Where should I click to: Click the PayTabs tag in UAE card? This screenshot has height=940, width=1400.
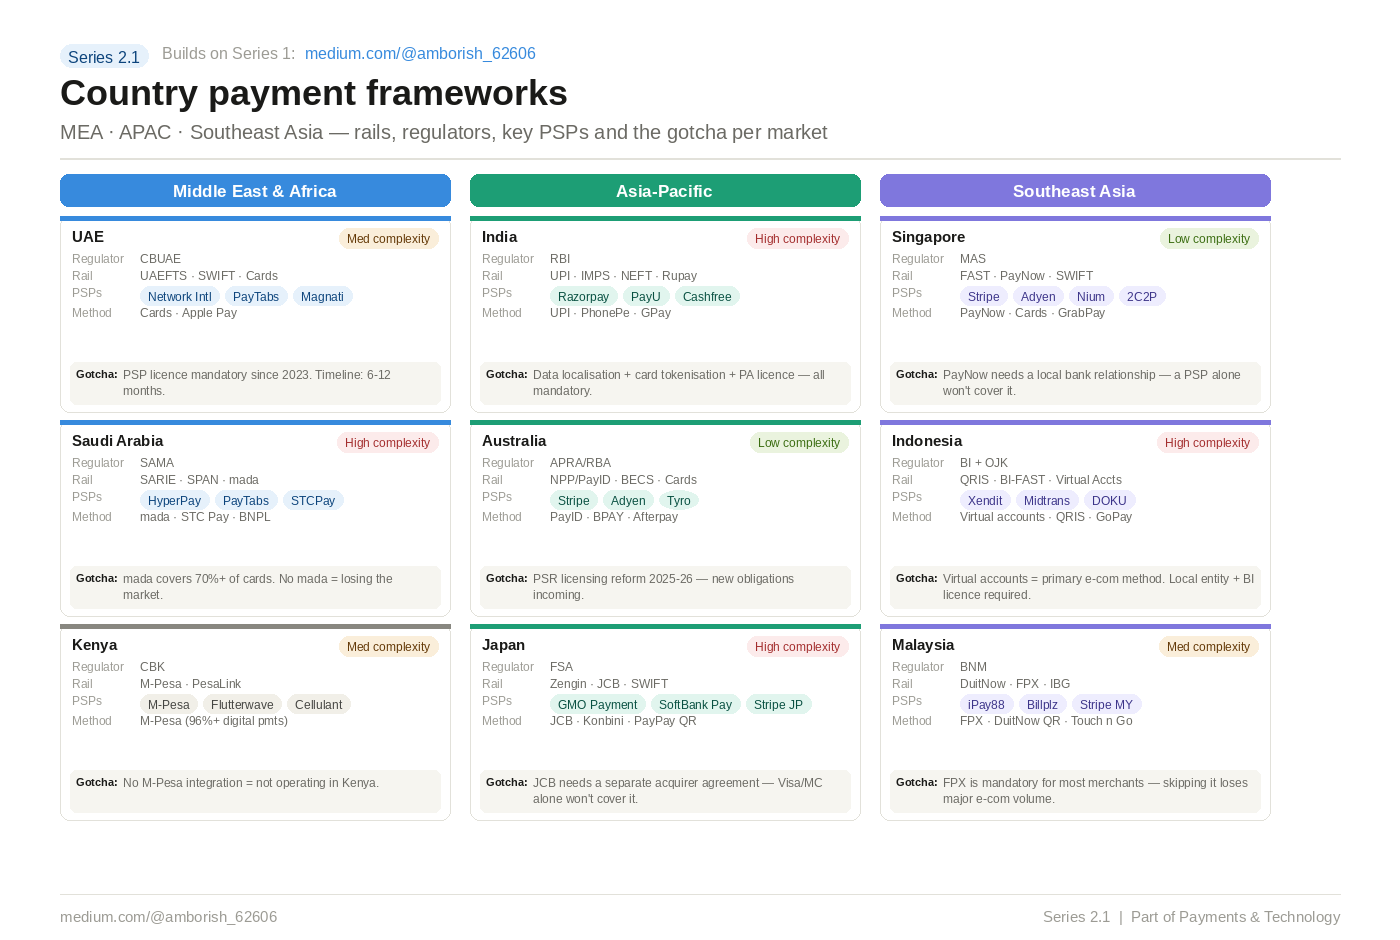pyautogui.click(x=256, y=297)
